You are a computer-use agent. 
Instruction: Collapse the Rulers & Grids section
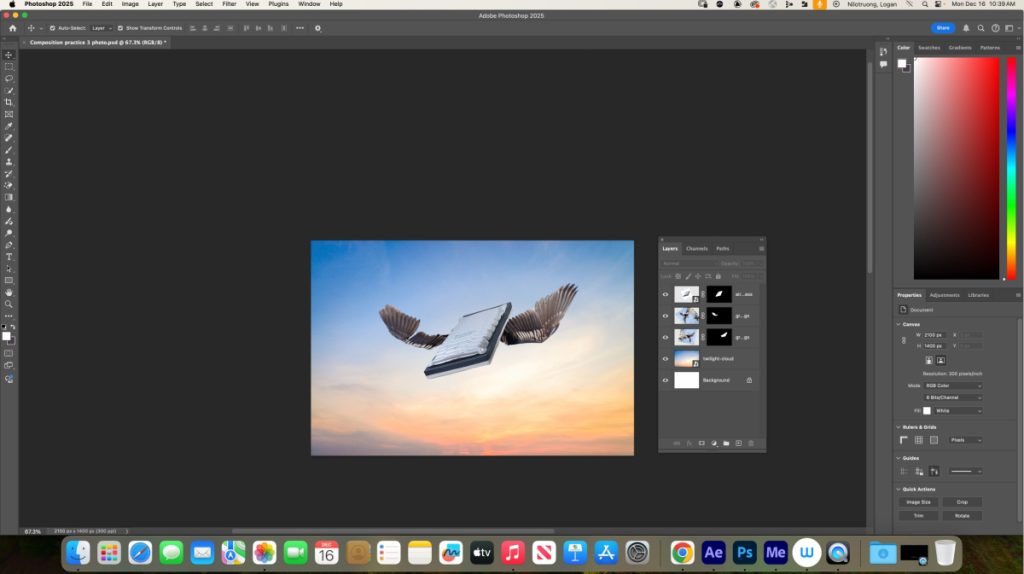(x=898, y=427)
